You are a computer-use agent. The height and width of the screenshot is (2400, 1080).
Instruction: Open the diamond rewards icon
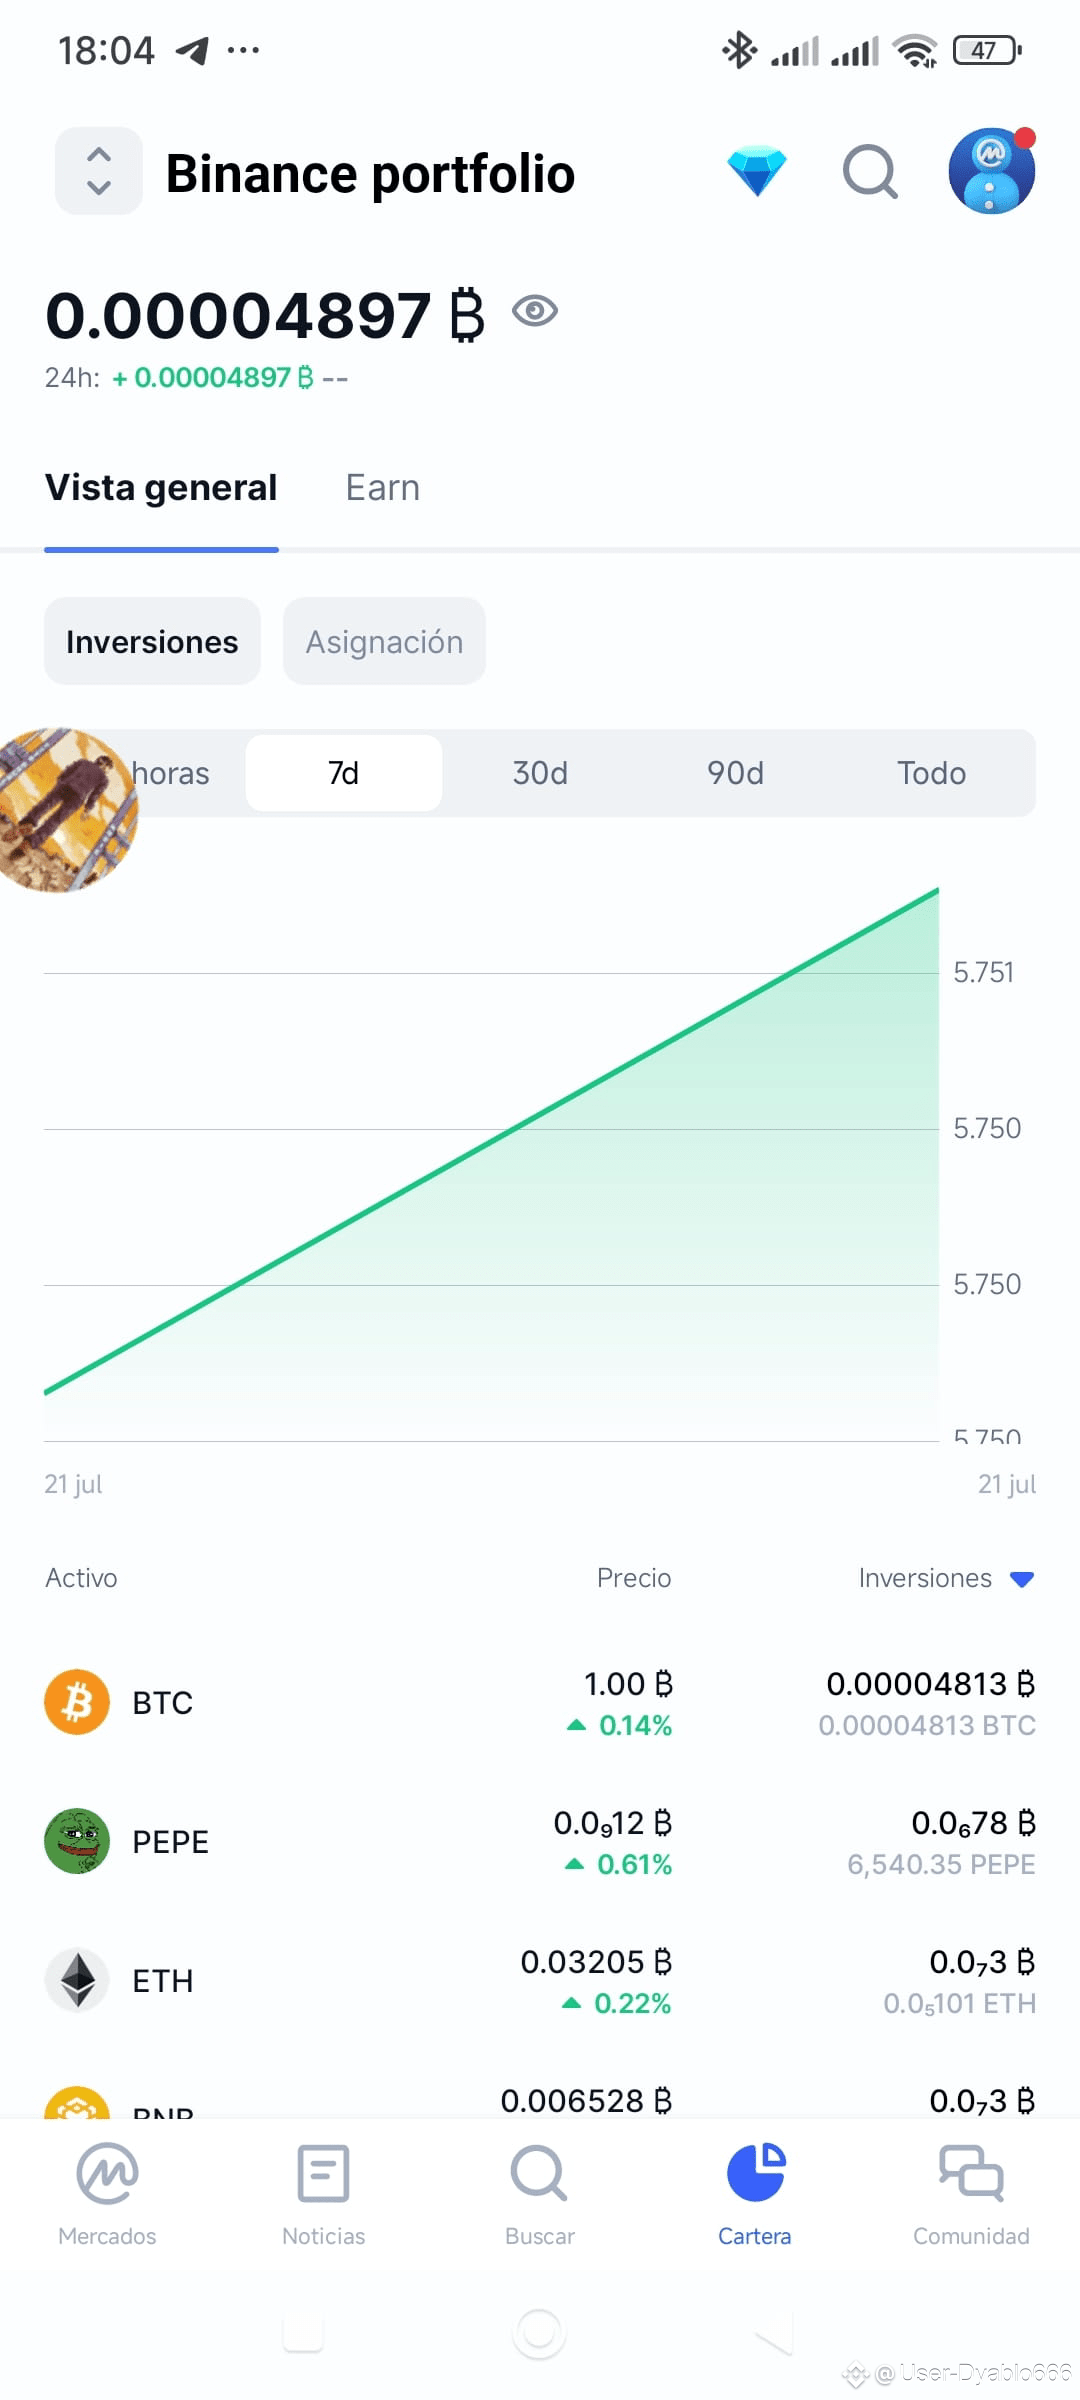pos(759,170)
